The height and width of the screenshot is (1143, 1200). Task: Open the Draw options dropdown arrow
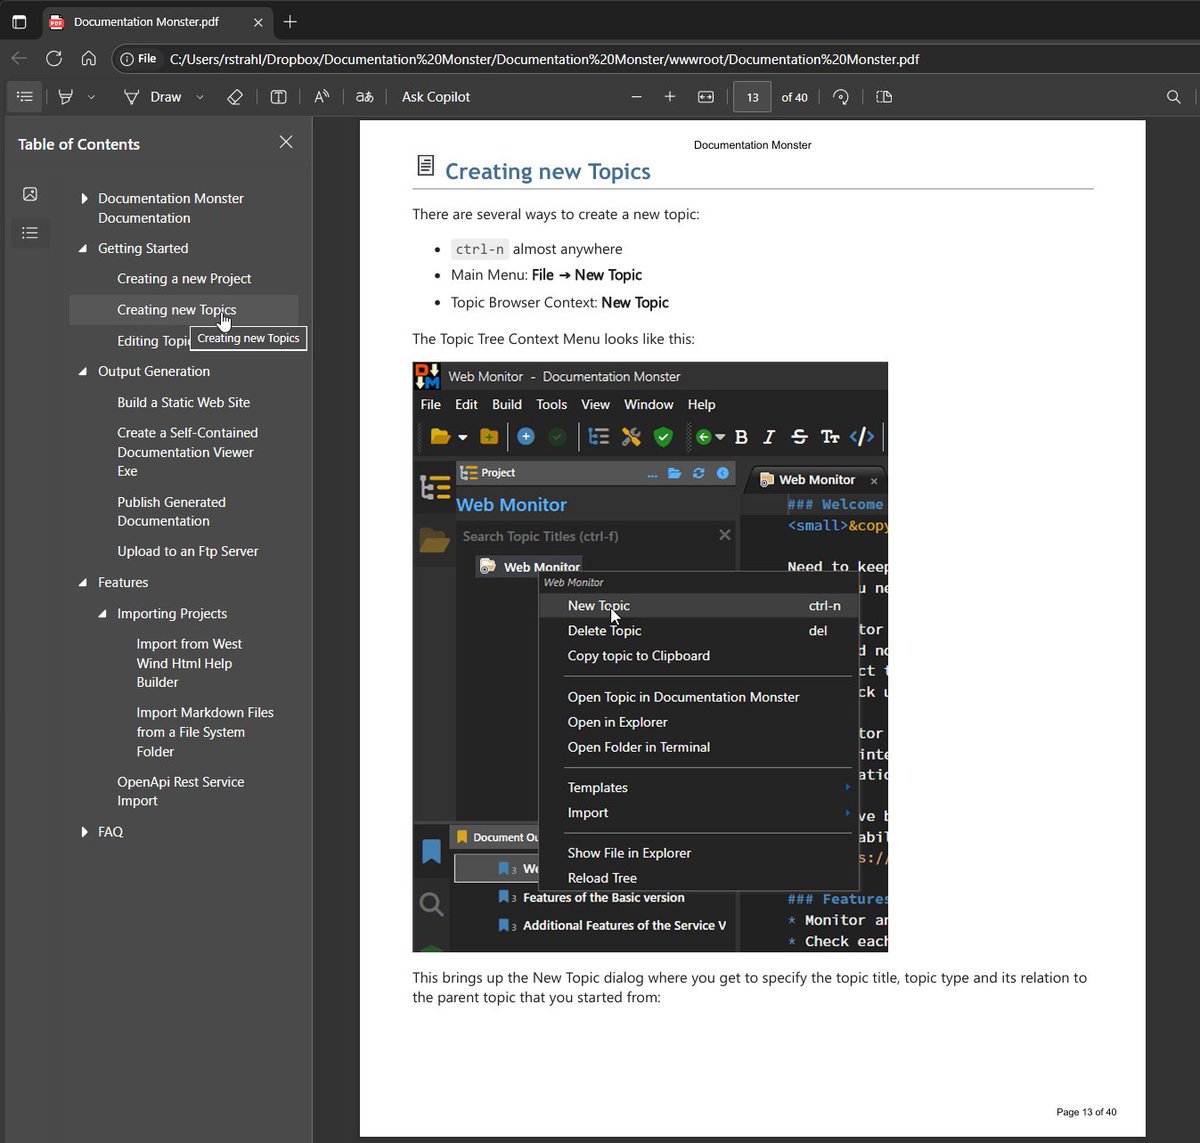coord(200,97)
